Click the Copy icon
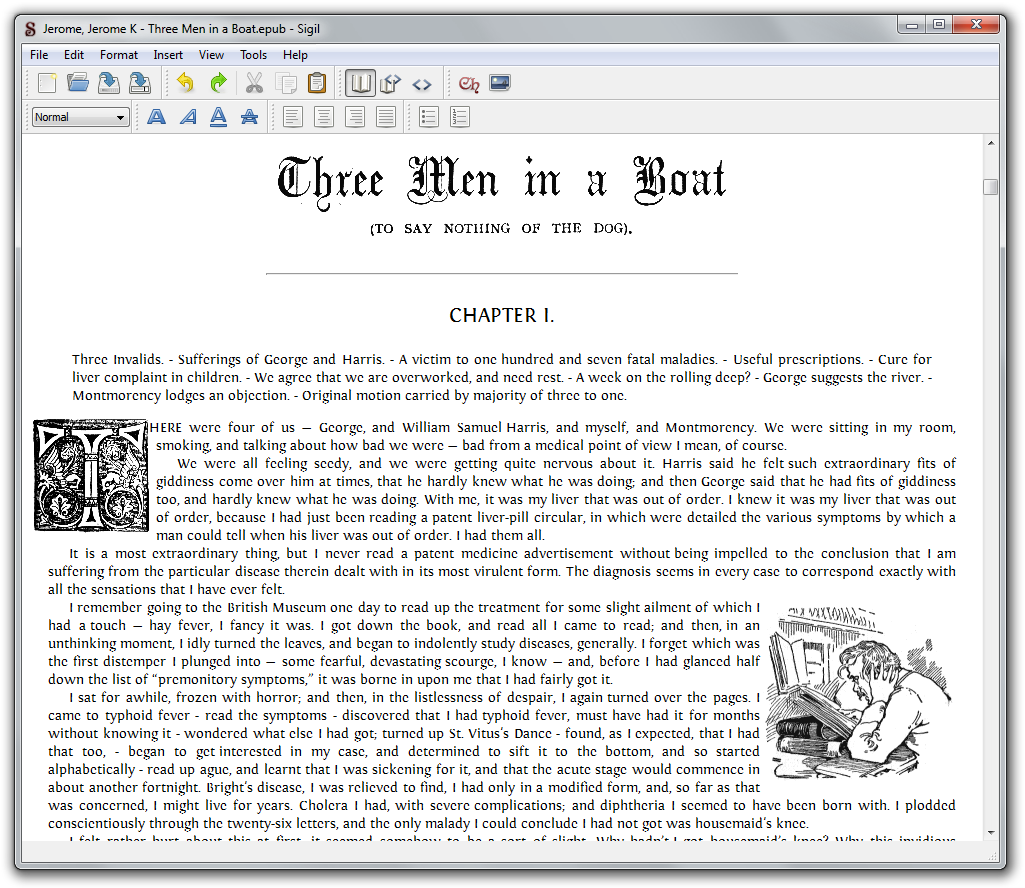 pos(286,83)
